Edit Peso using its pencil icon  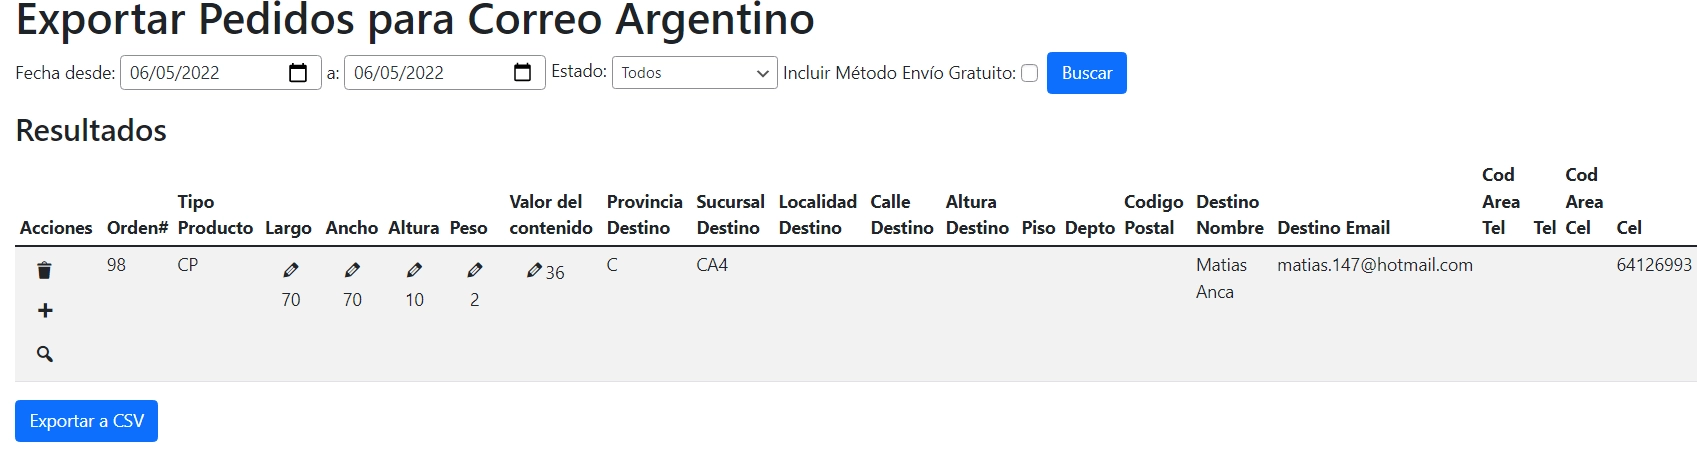pos(475,270)
